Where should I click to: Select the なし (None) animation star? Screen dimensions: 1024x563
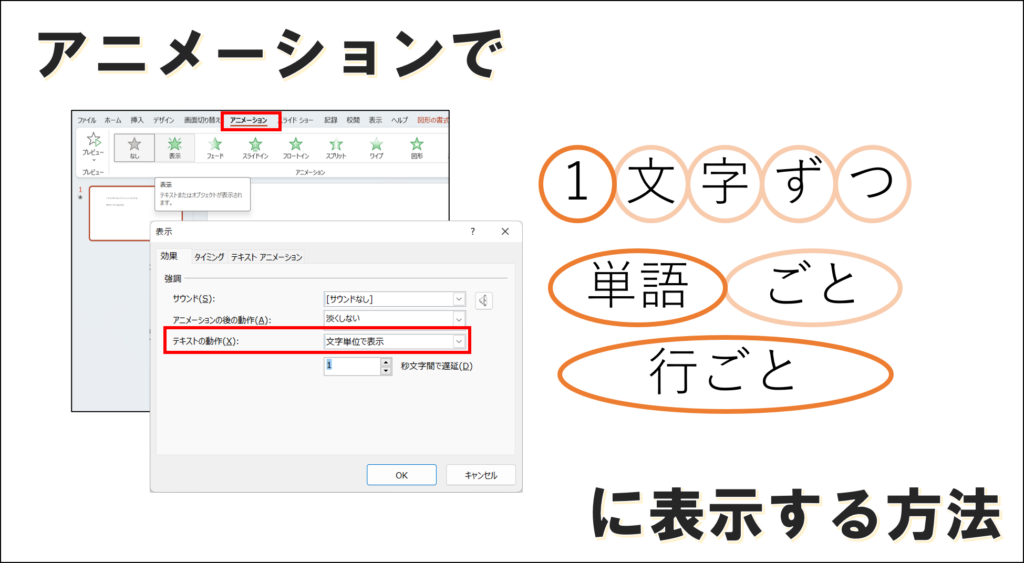134,147
